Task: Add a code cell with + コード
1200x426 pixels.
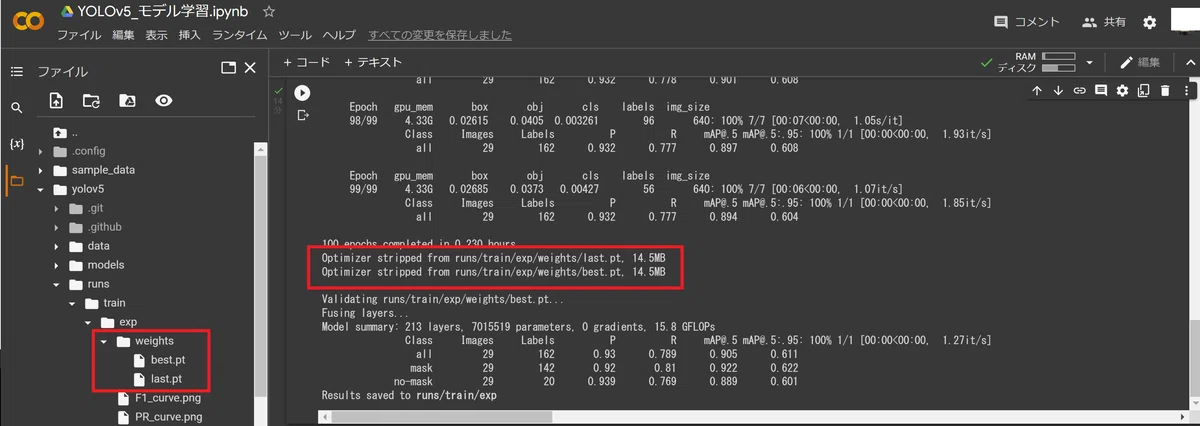Action: click(306, 62)
